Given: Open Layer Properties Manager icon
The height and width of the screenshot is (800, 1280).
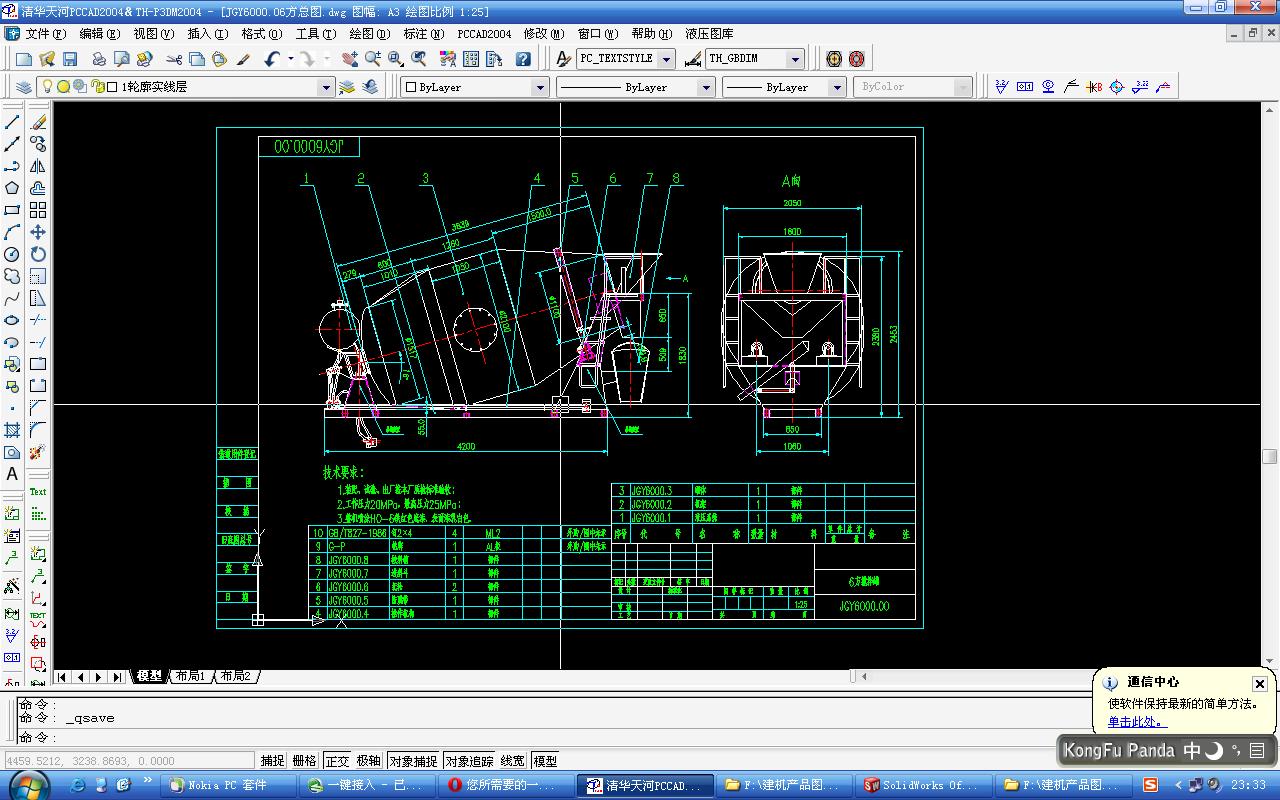Looking at the screenshot, I should click(24, 87).
